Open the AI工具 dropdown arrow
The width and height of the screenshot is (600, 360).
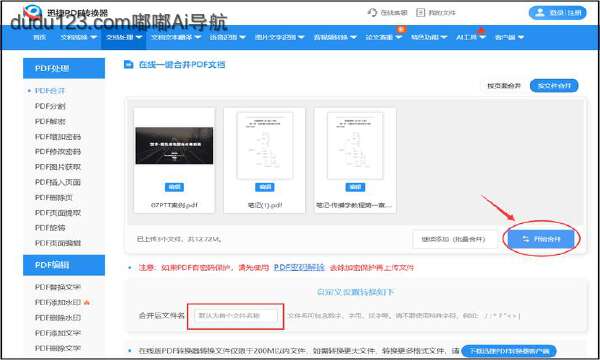coord(482,37)
